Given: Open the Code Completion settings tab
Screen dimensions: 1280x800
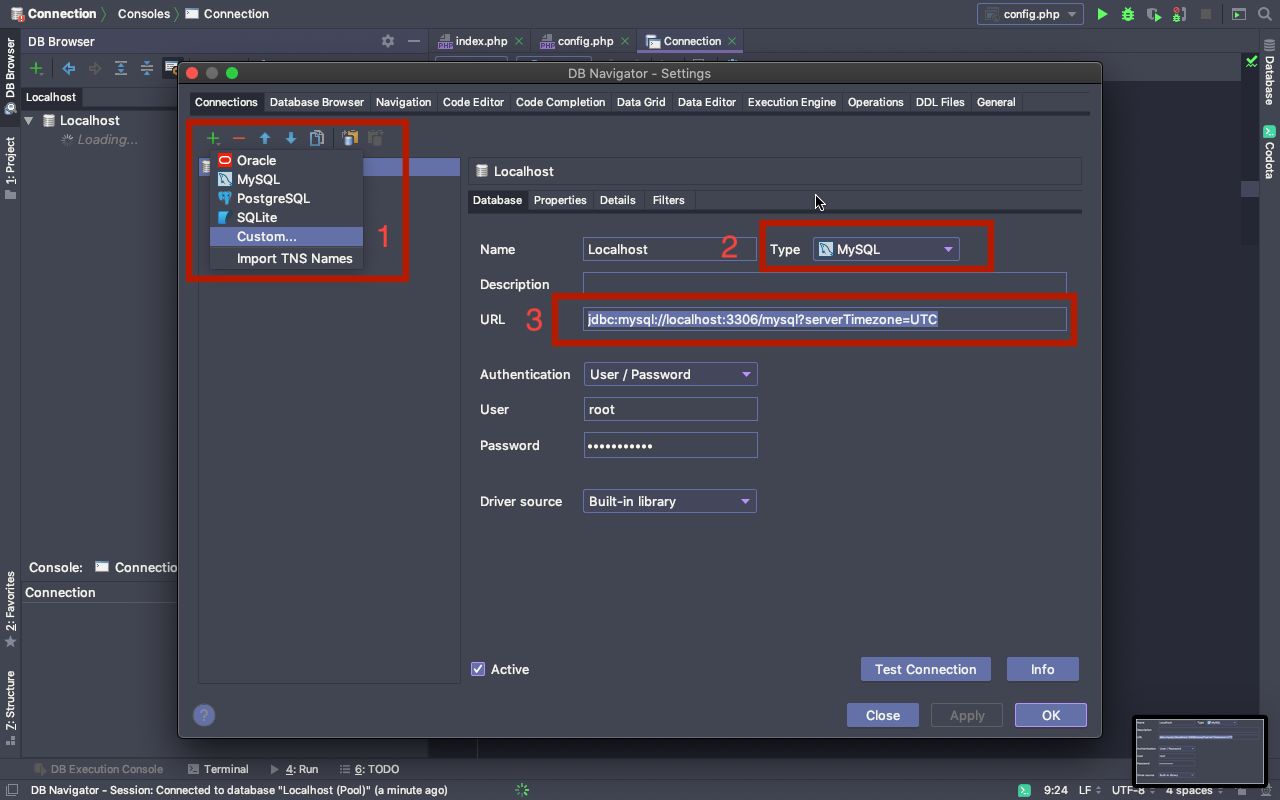Looking at the screenshot, I should (560, 102).
